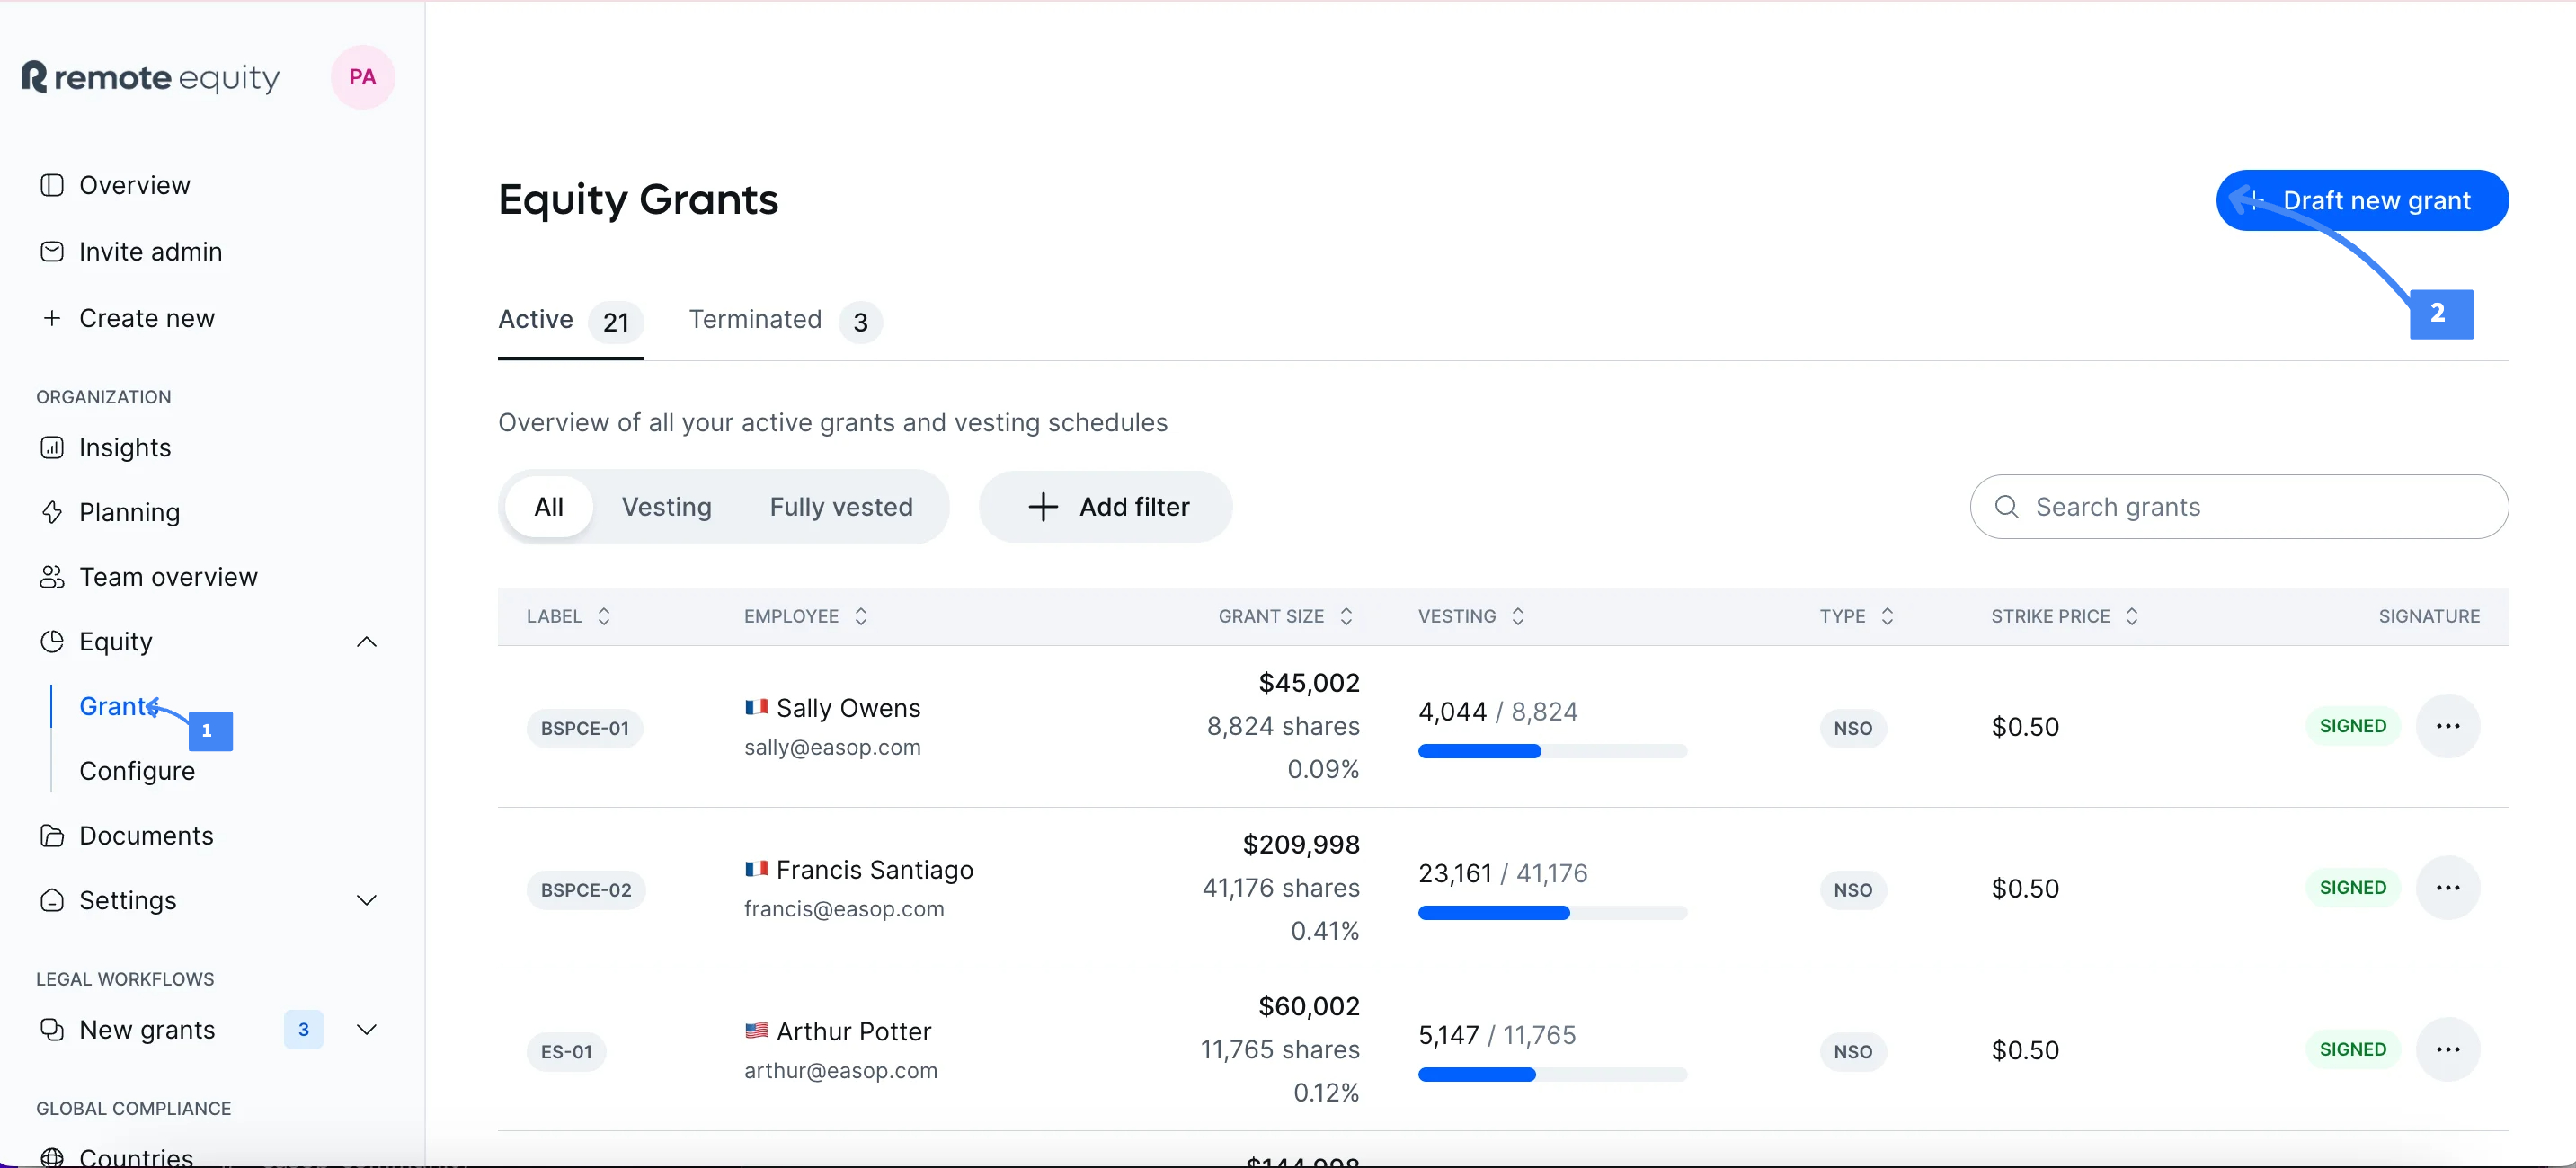Open the Documents page

pos(146,836)
